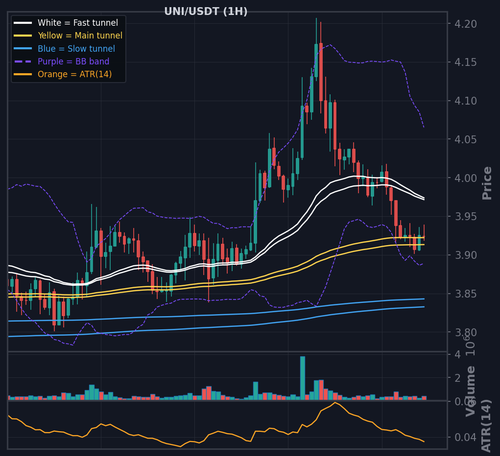Click the ATR(14) axis title

[x=486, y=425]
